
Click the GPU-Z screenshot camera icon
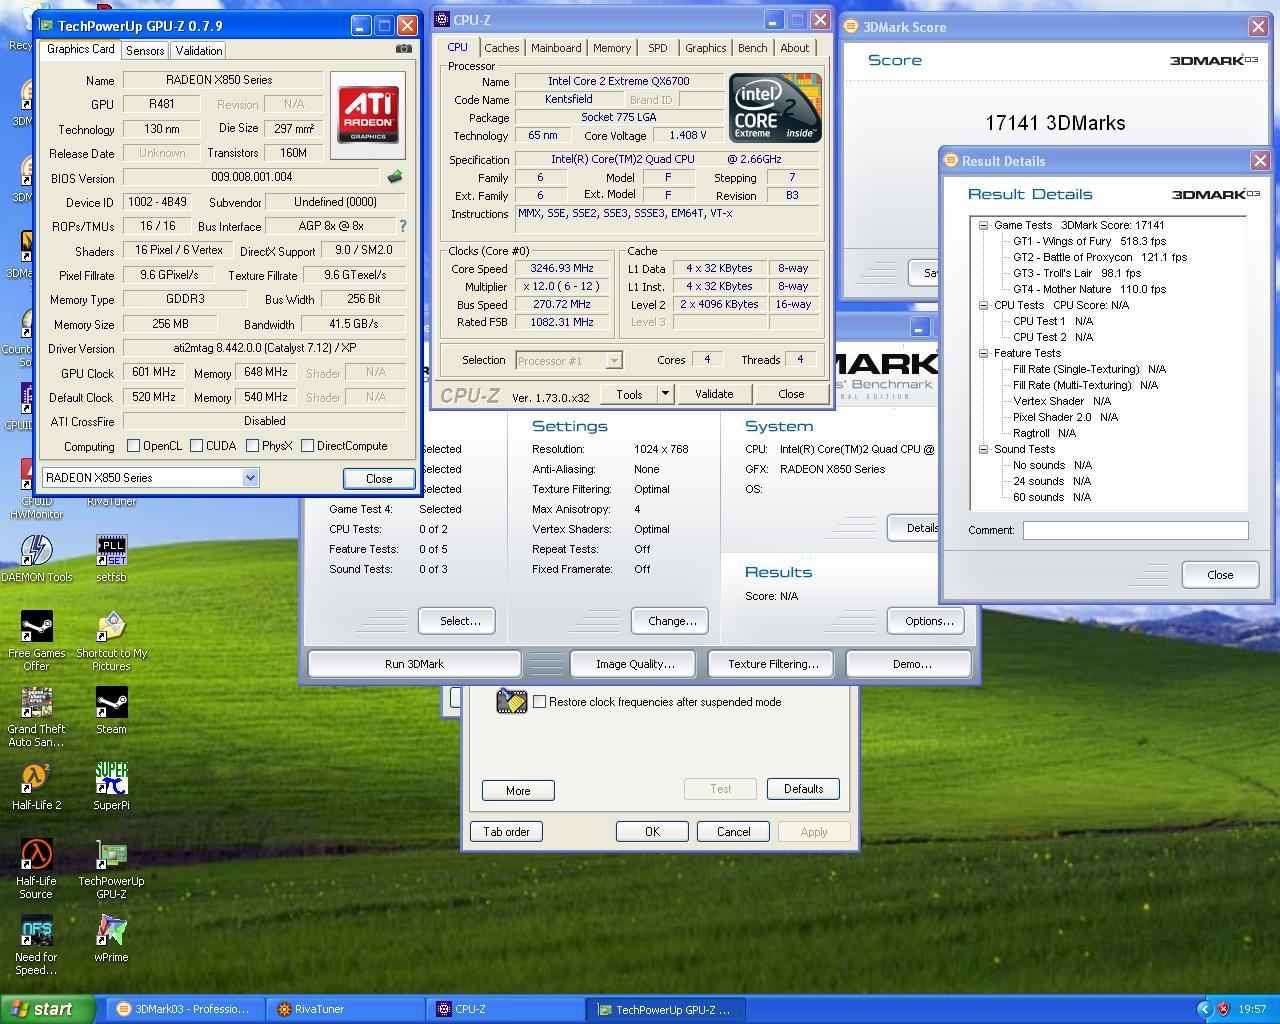coord(403,48)
